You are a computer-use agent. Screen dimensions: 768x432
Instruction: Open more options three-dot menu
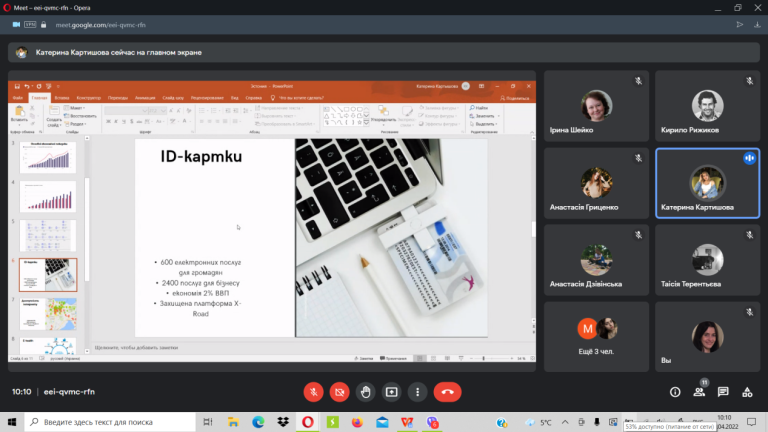pyautogui.click(x=417, y=392)
